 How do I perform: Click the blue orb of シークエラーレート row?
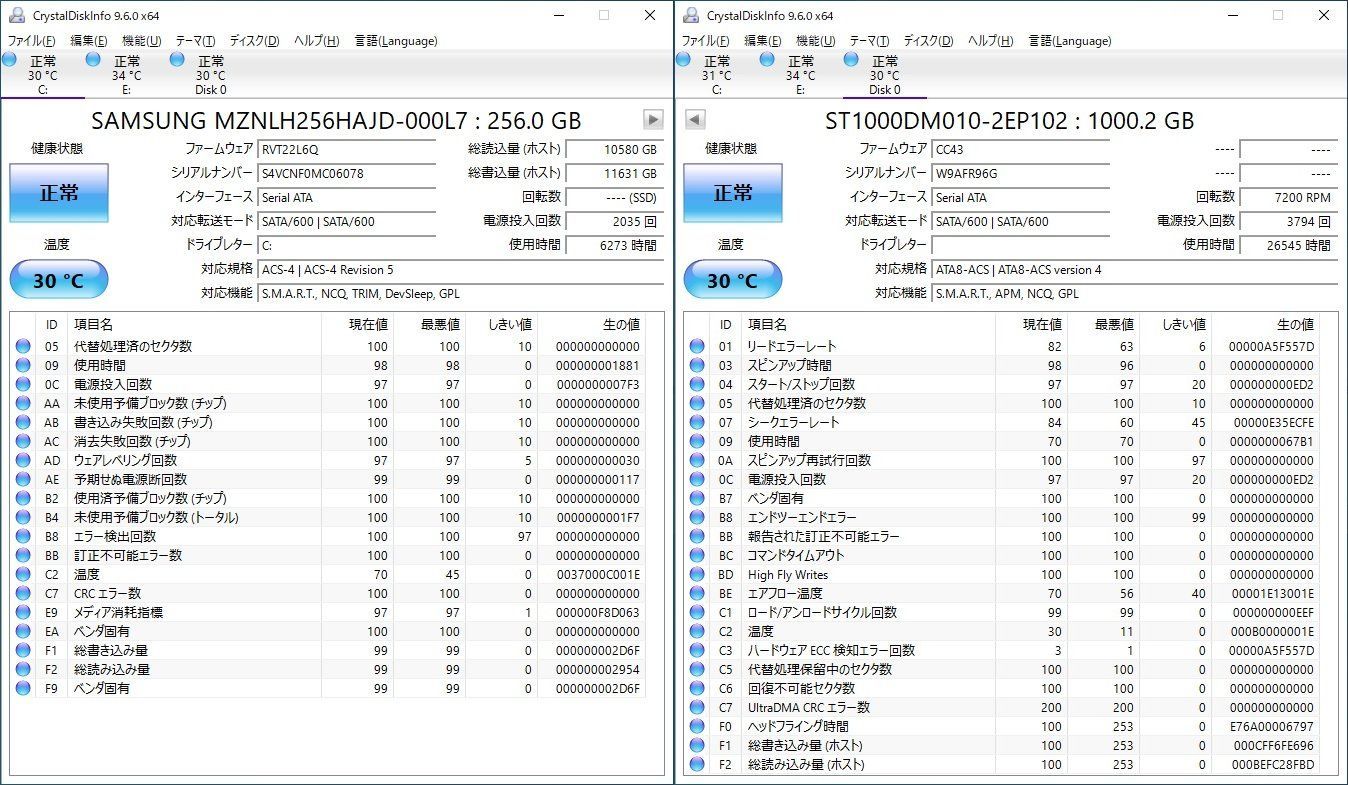pos(697,422)
